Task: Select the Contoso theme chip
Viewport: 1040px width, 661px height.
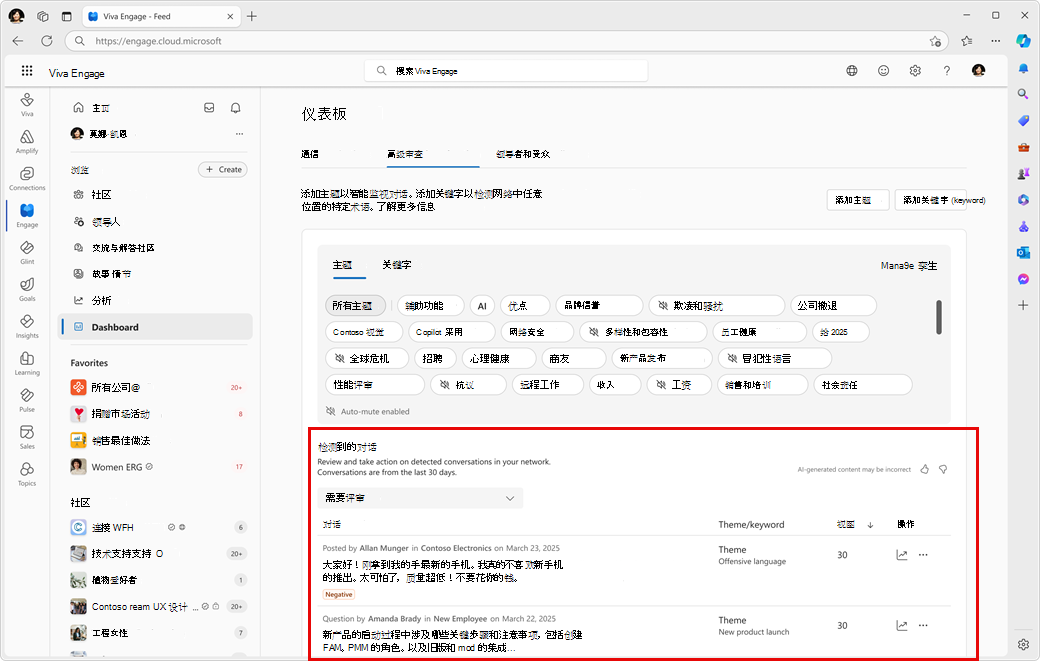Action: (x=364, y=332)
